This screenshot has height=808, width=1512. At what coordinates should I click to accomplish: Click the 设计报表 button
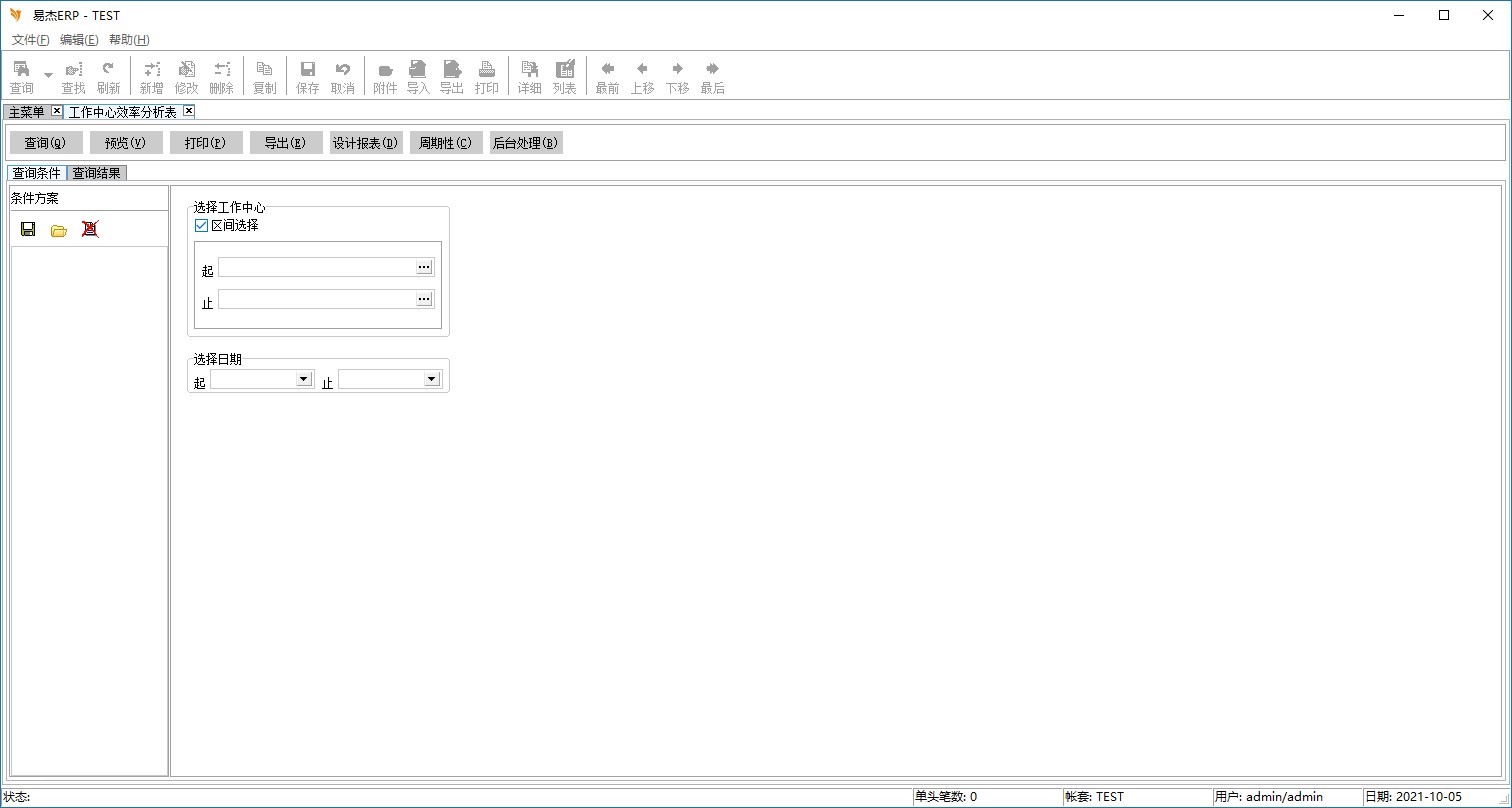(366, 143)
